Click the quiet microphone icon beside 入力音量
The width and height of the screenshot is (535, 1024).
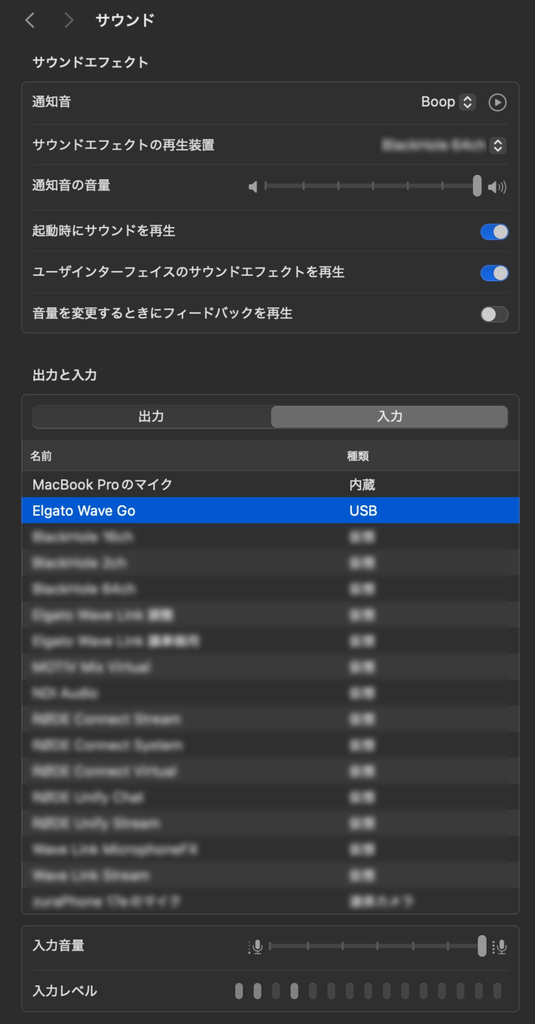click(256, 946)
